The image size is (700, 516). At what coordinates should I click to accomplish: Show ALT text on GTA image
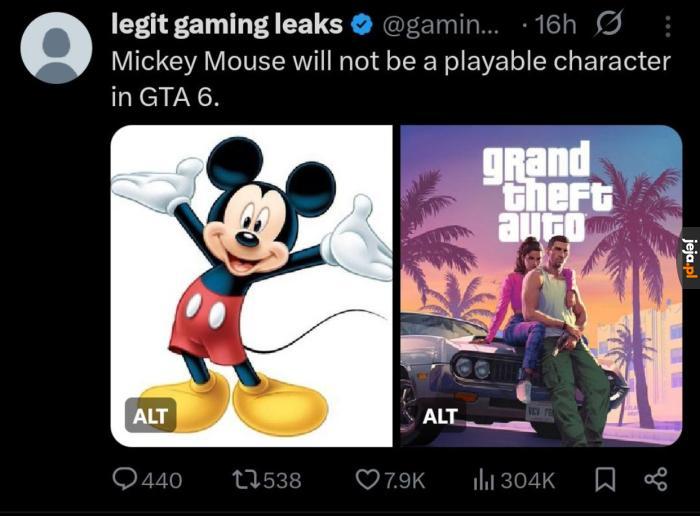click(x=440, y=416)
